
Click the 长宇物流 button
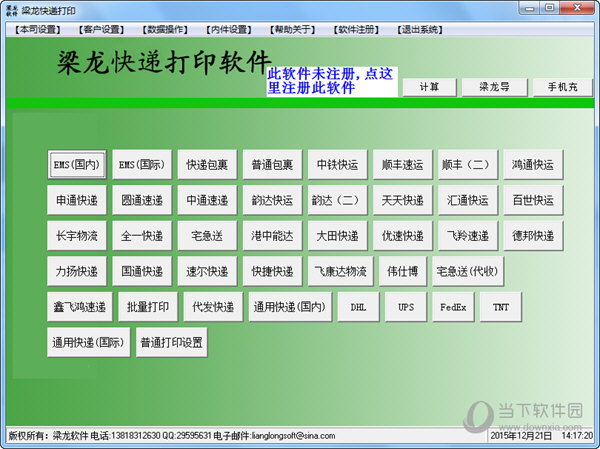77,236
